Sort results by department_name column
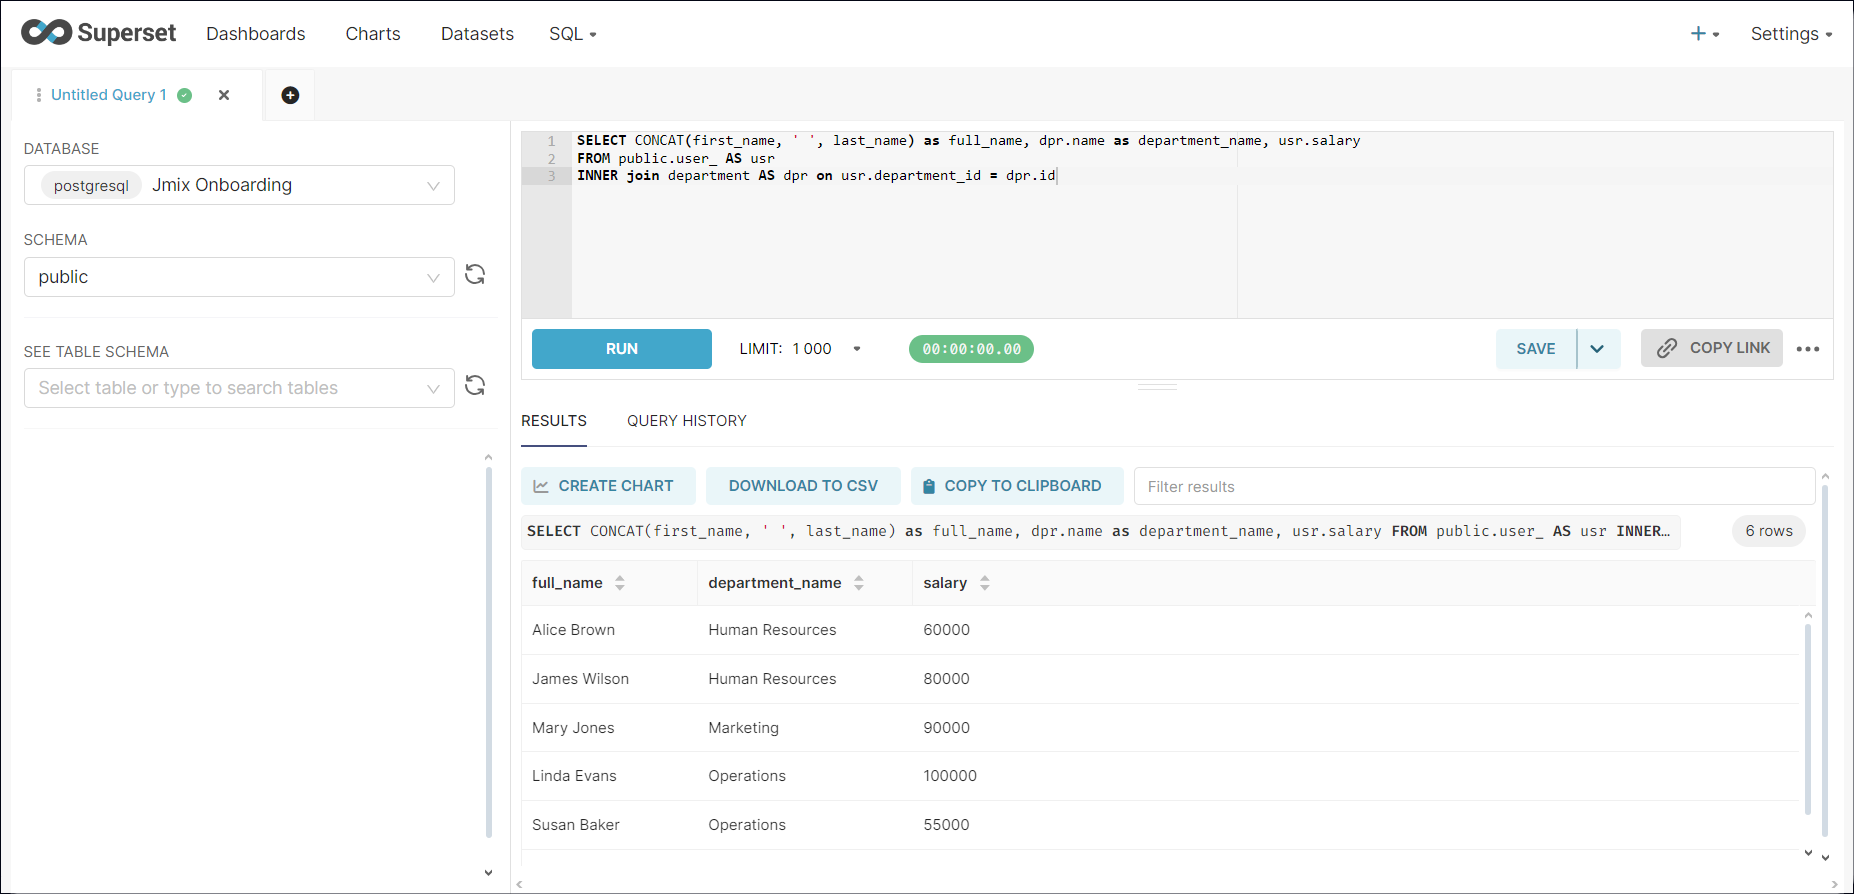This screenshot has width=1854, height=894. [859, 583]
